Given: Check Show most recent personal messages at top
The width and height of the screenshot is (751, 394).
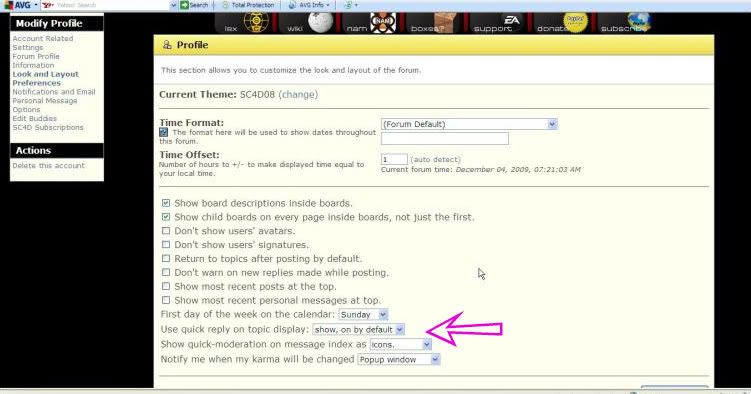Looking at the screenshot, I should point(166,300).
